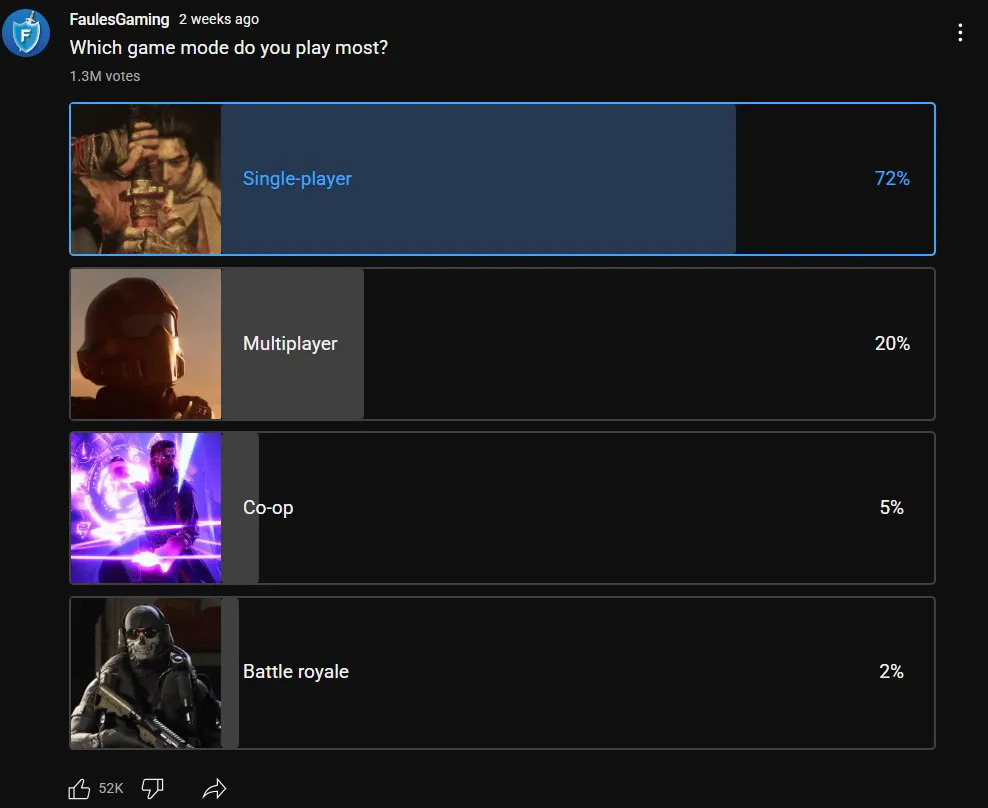Choose the Co-op poll option
The height and width of the screenshot is (808, 988).
(x=502, y=508)
